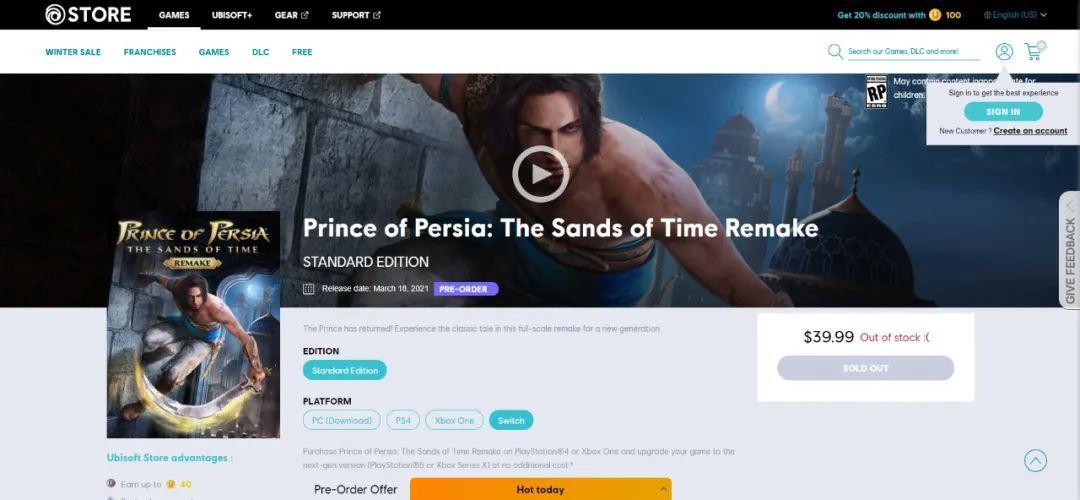Image resolution: width=1080 pixels, height=500 pixels.
Task: Open the user account icon
Action: pos(1004,52)
